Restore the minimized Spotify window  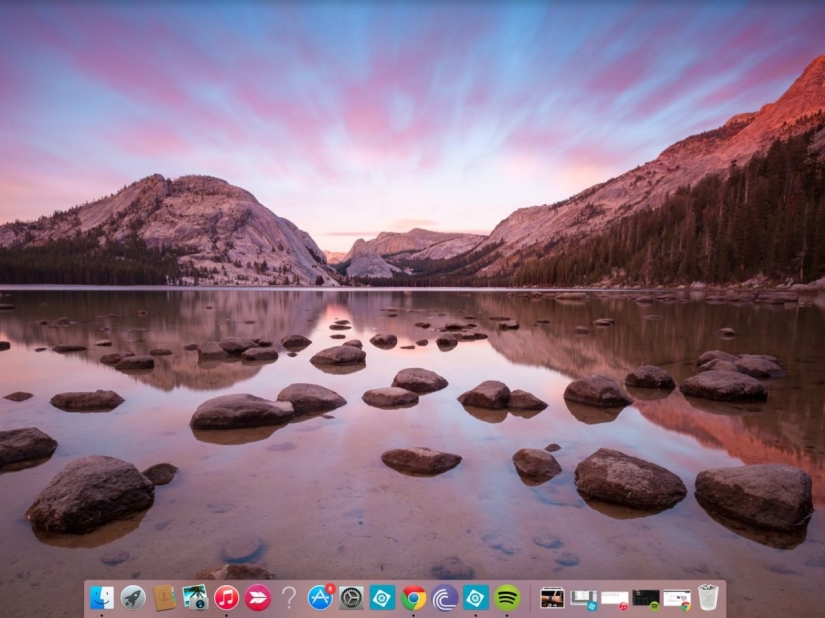[646, 597]
